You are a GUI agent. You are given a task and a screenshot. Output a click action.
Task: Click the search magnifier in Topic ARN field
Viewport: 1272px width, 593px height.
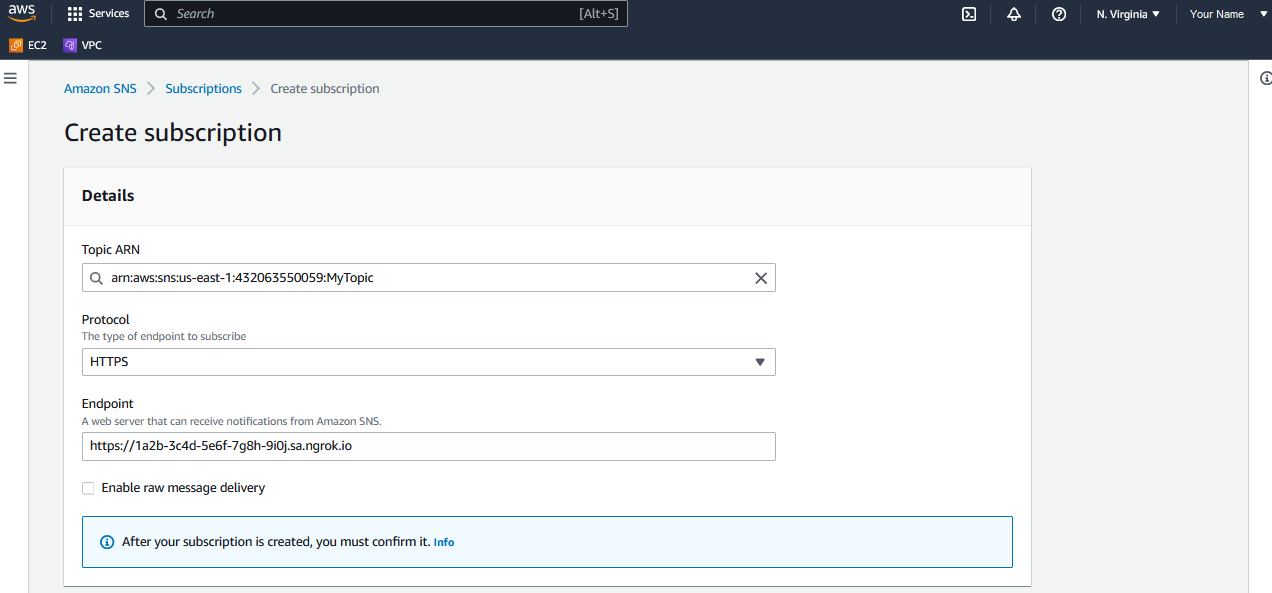tap(96, 278)
